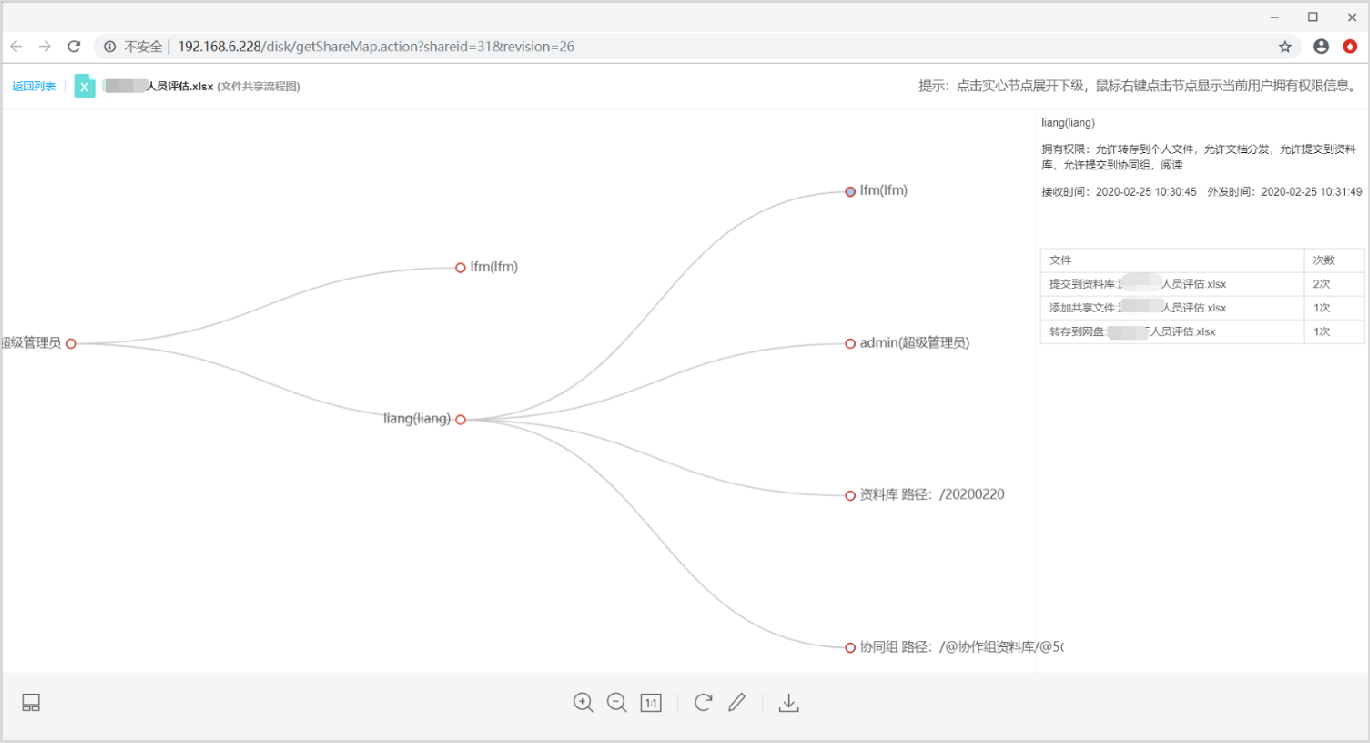The height and width of the screenshot is (743, 1370).
Task: Reload the page in browser
Action: pyautogui.click(x=73, y=46)
